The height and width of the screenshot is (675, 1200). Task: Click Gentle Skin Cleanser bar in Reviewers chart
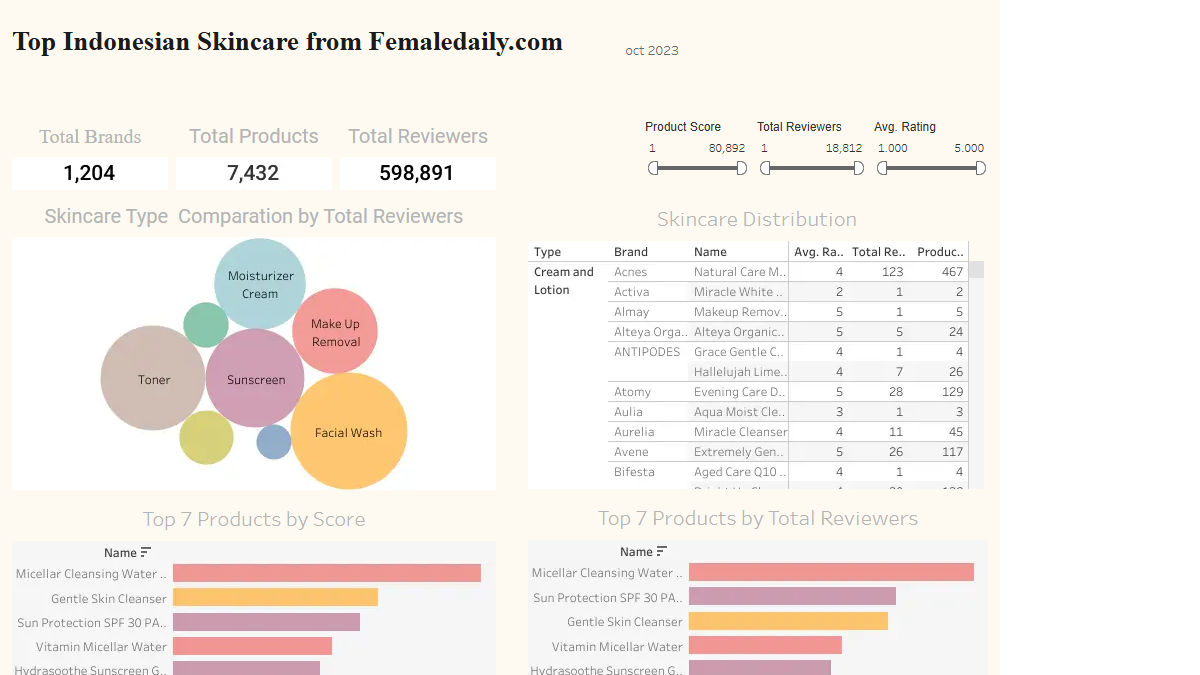[788, 621]
